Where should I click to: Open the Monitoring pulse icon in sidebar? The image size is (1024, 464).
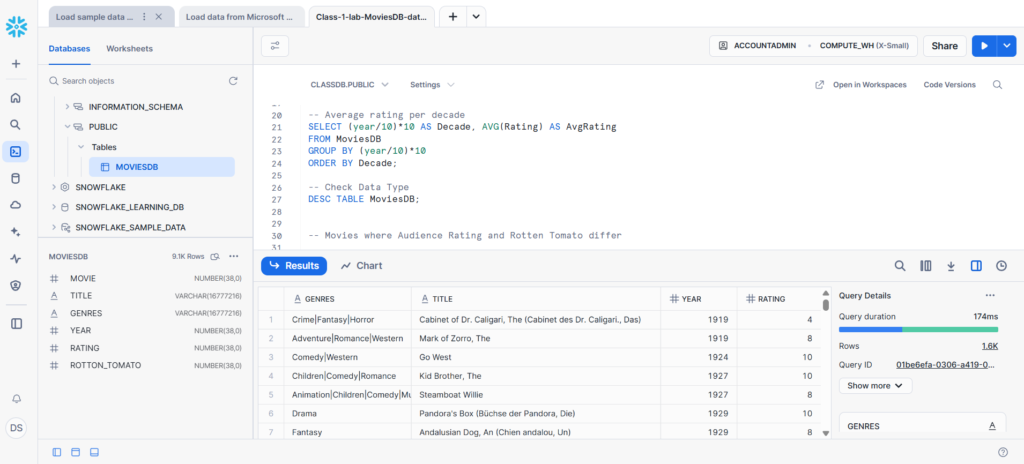[x=16, y=259]
